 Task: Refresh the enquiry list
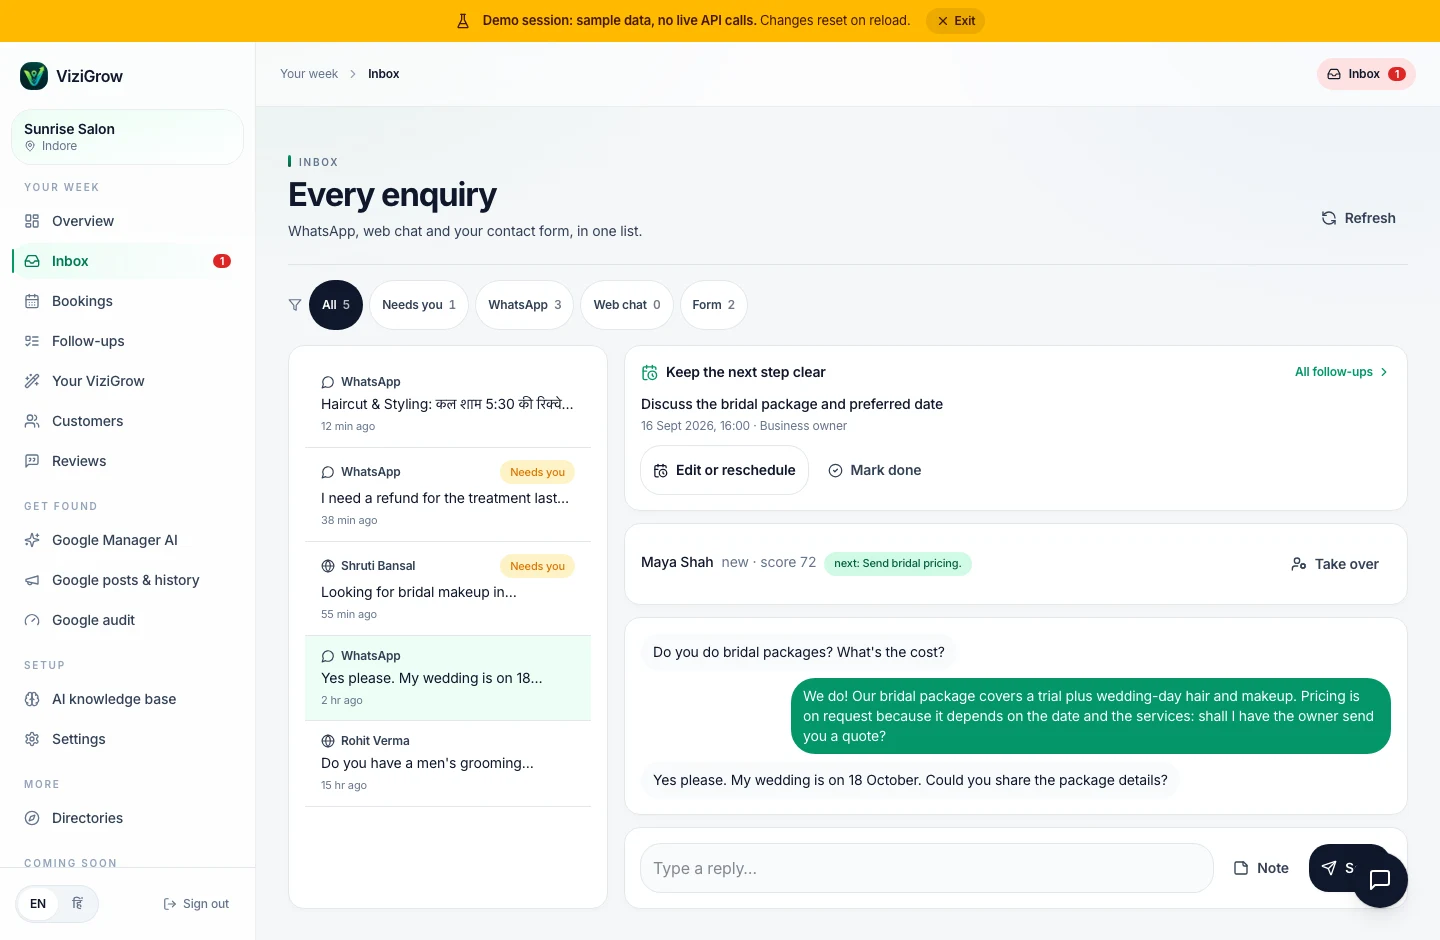click(1358, 218)
